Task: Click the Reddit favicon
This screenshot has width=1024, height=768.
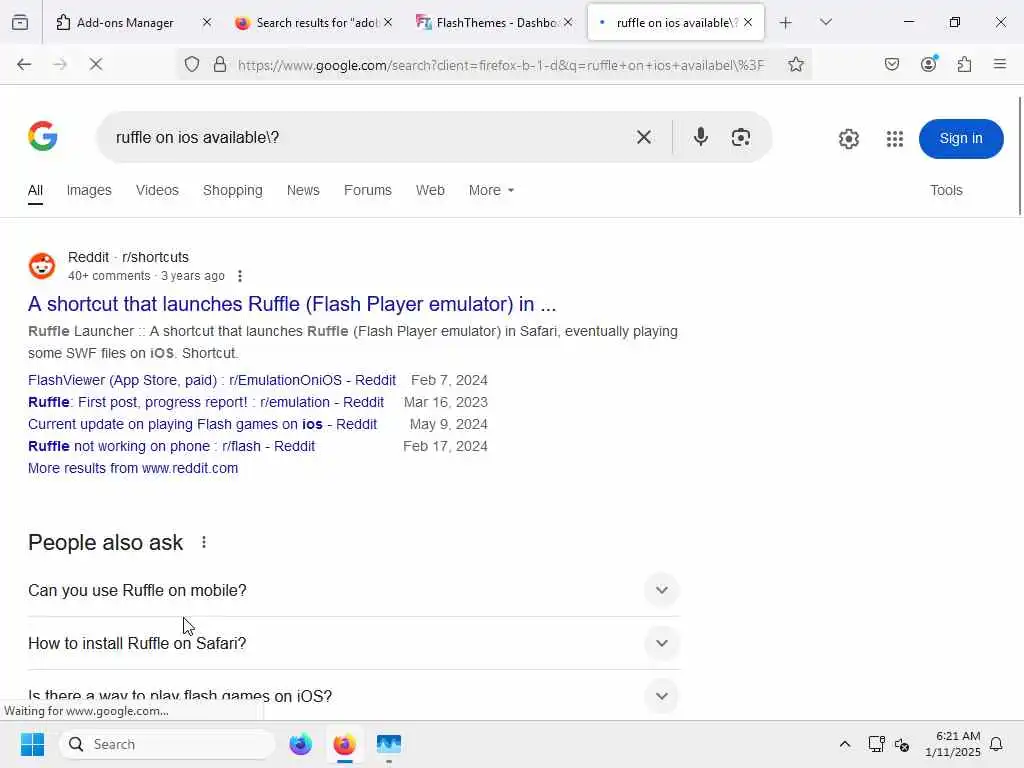Action: tap(42, 266)
